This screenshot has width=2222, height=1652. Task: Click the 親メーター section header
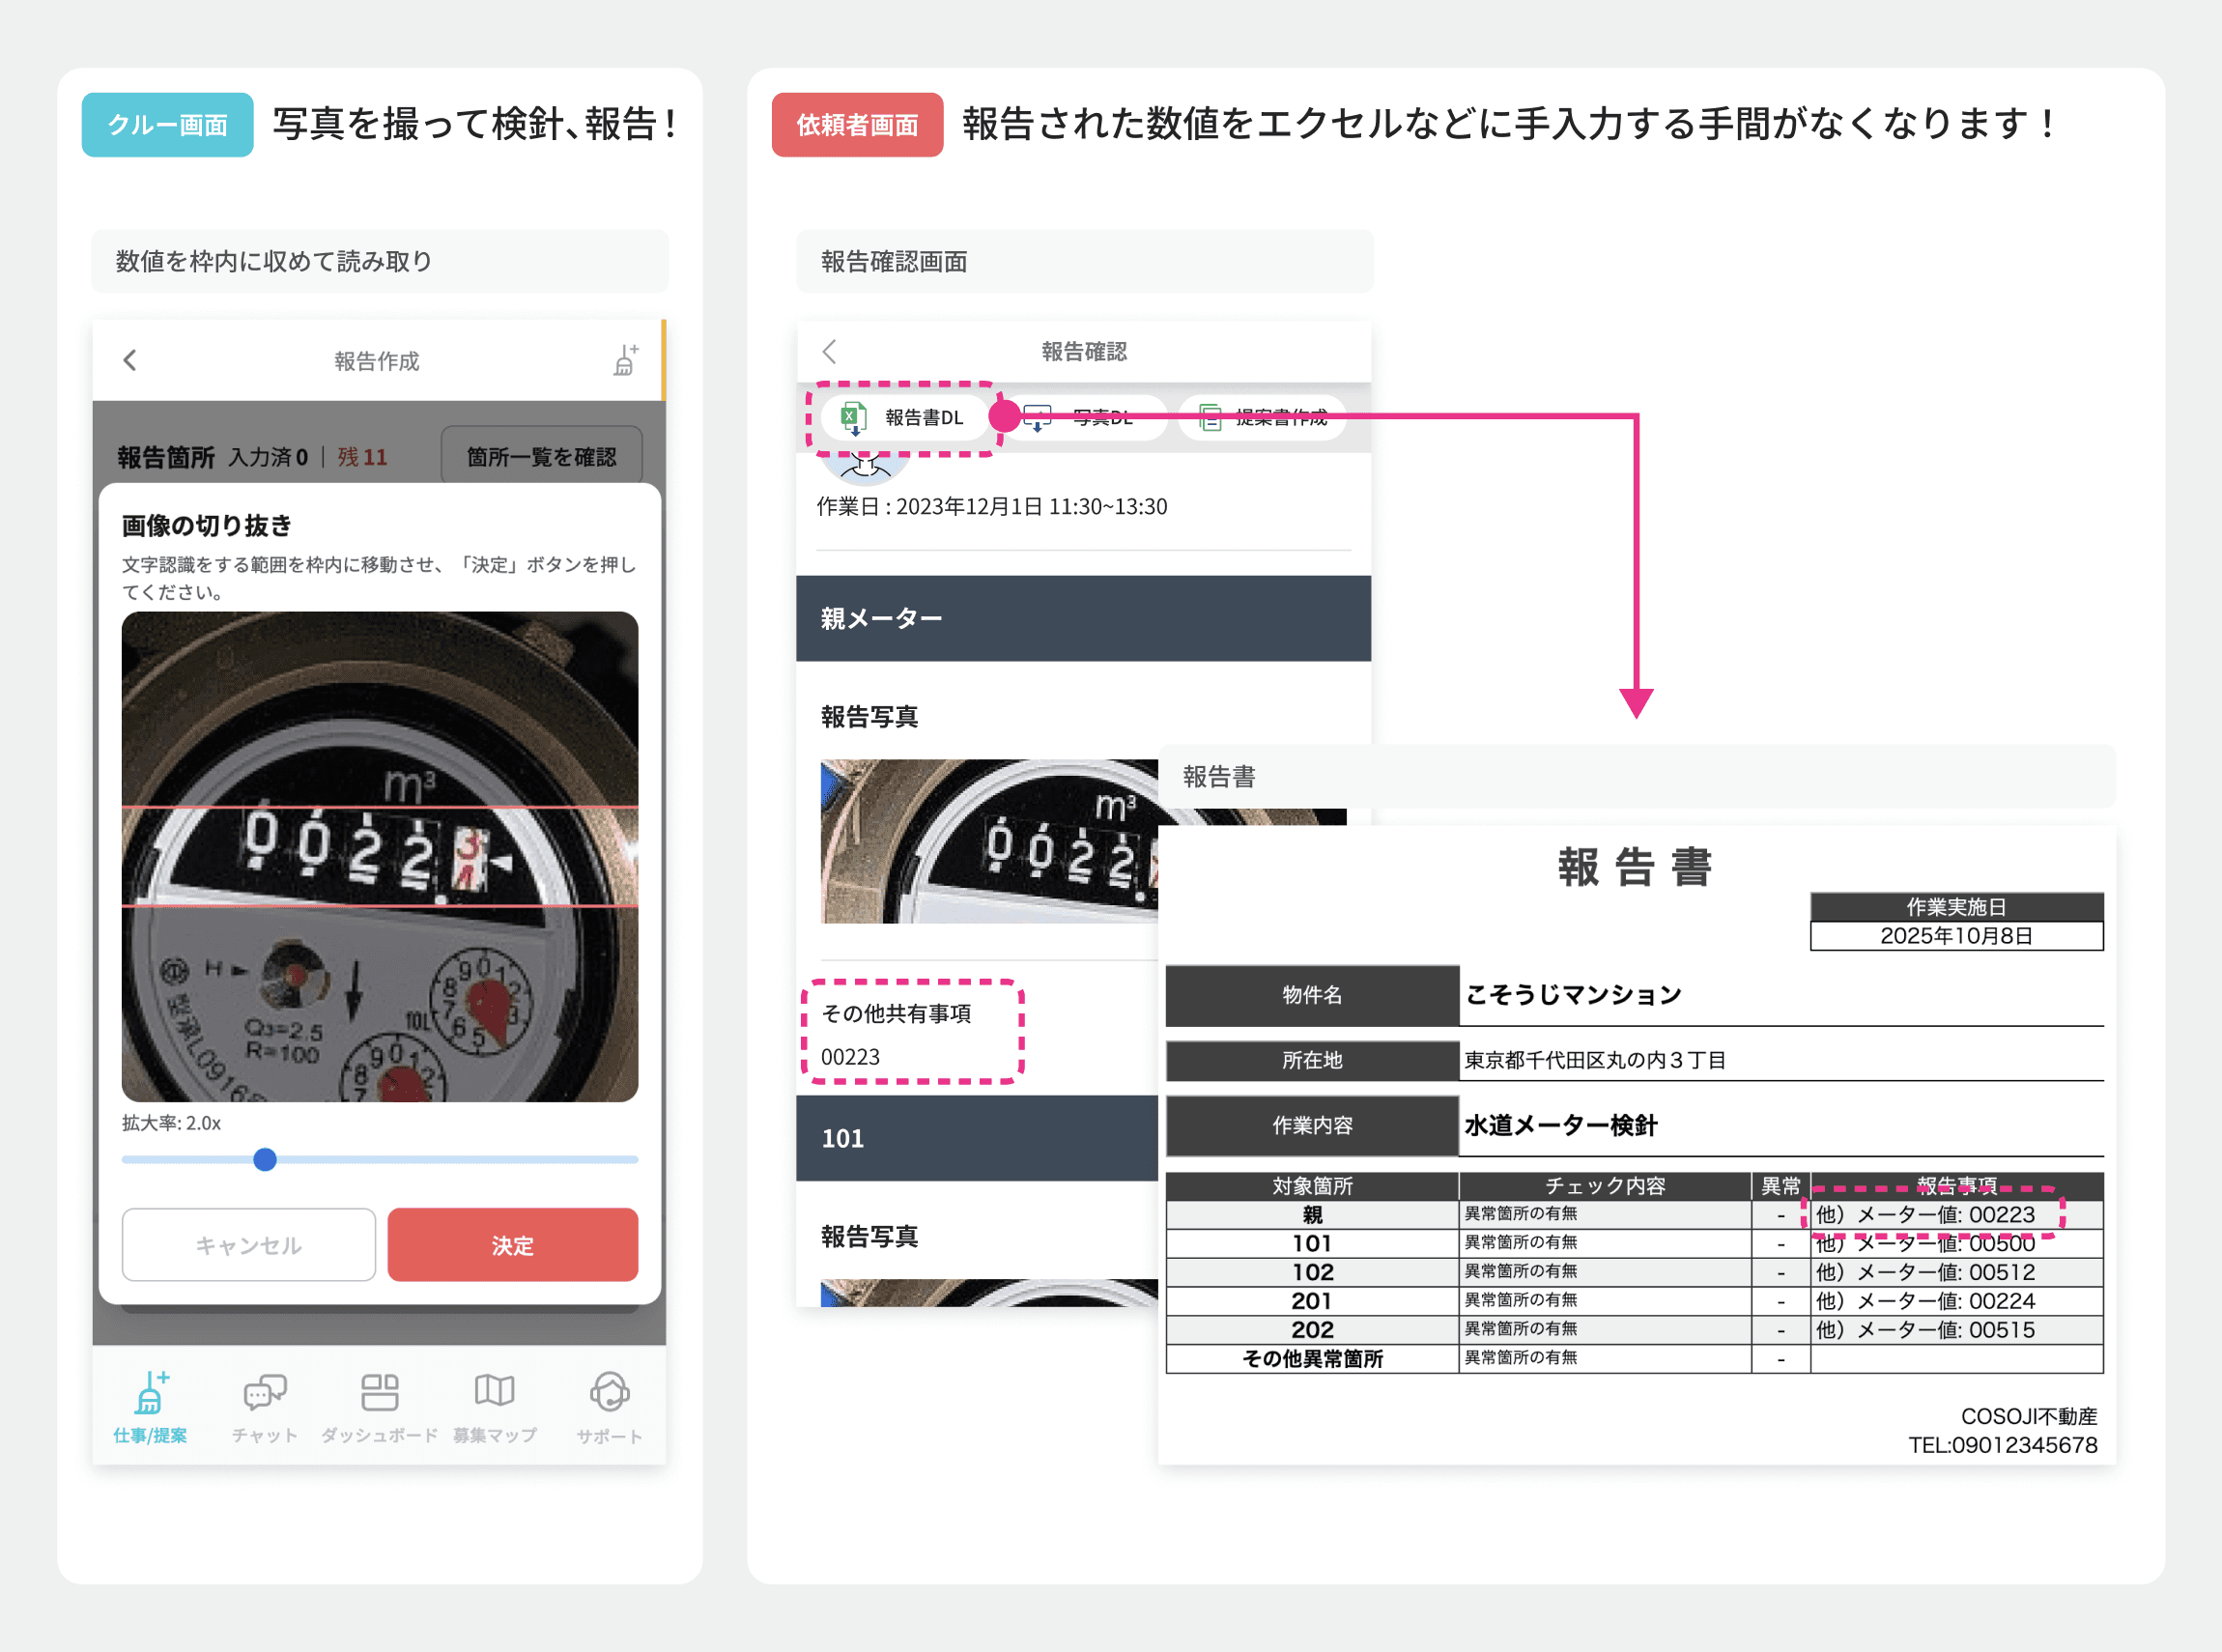point(1082,618)
